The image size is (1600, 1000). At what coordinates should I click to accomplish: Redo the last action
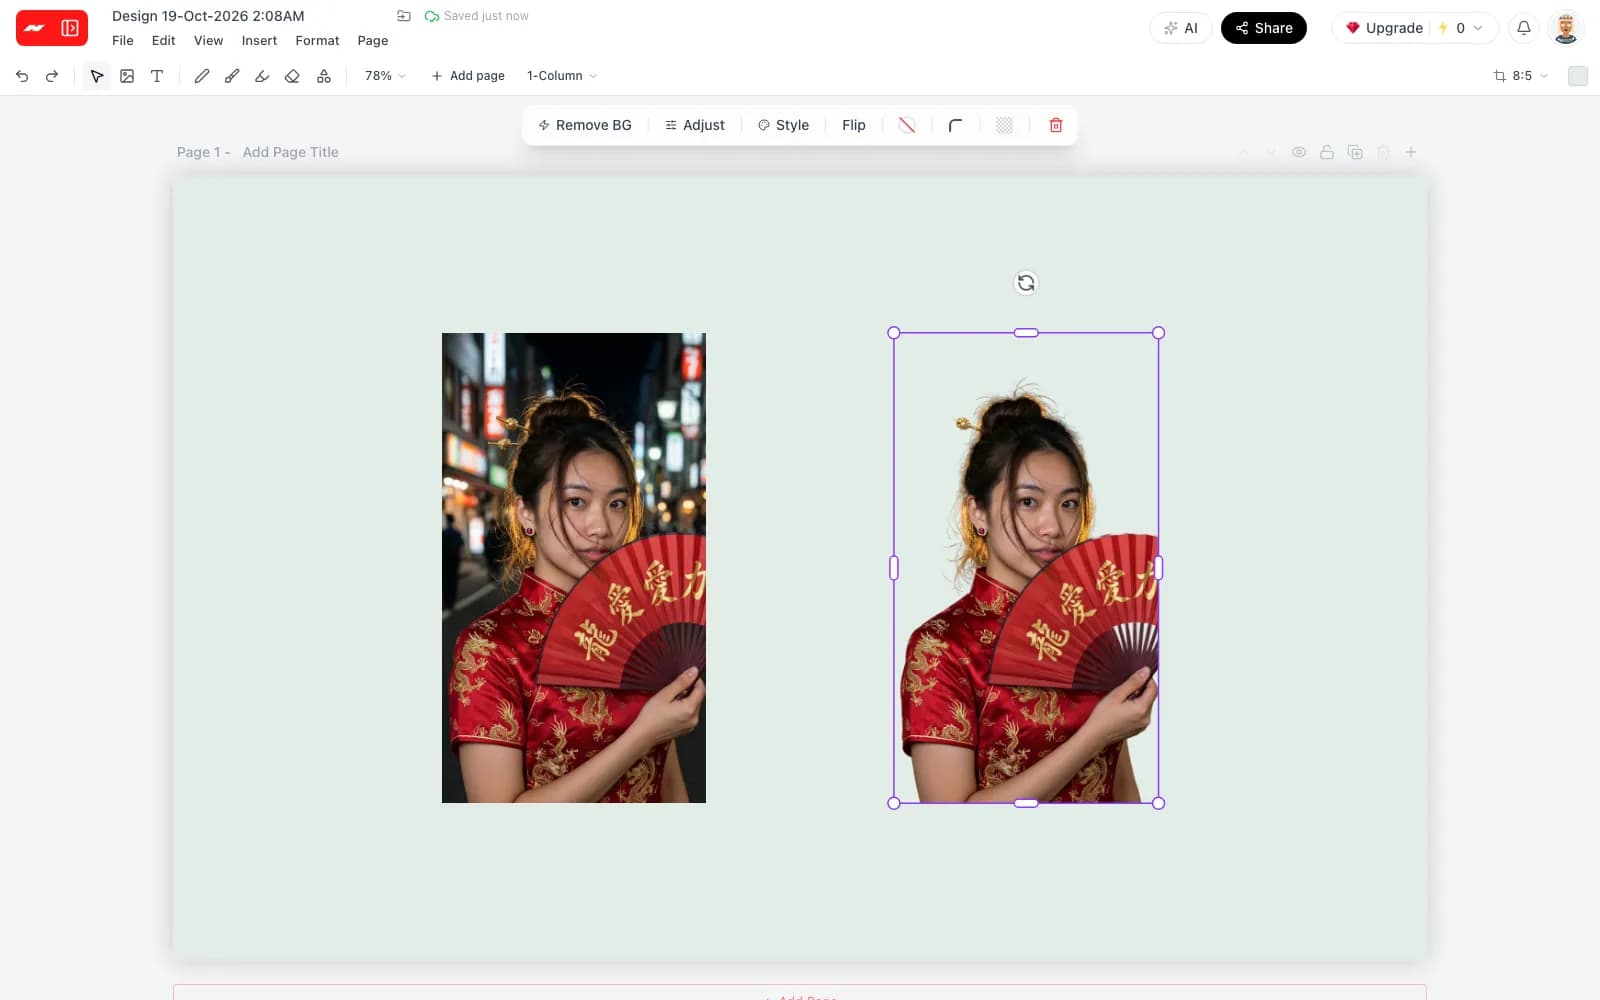click(52, 76)
